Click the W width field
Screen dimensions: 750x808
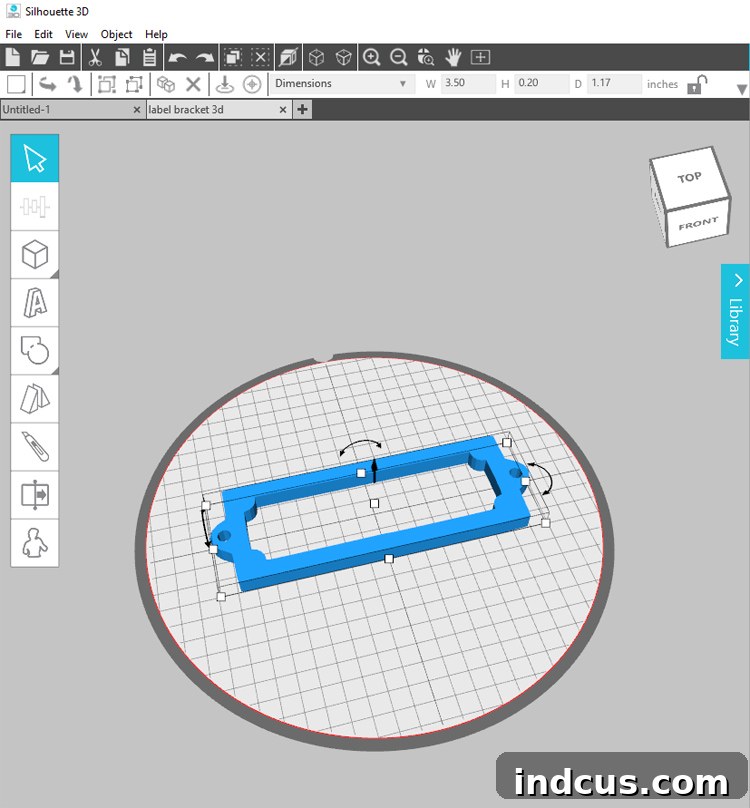pyautogui.click(x=468, y=83)
